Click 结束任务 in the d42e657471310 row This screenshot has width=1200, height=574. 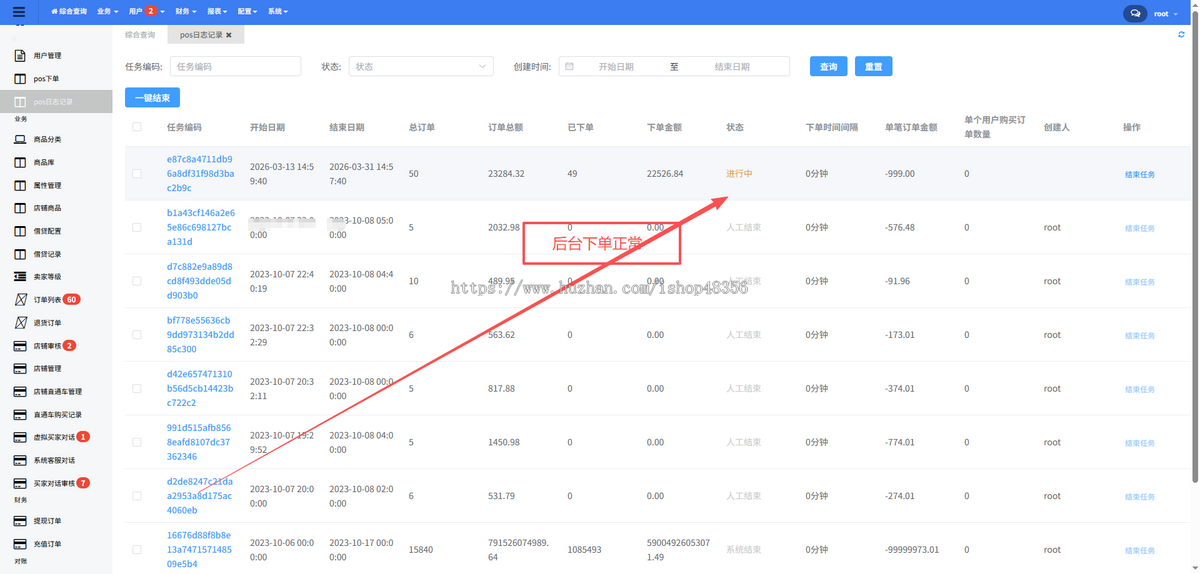pos(1139,389)
